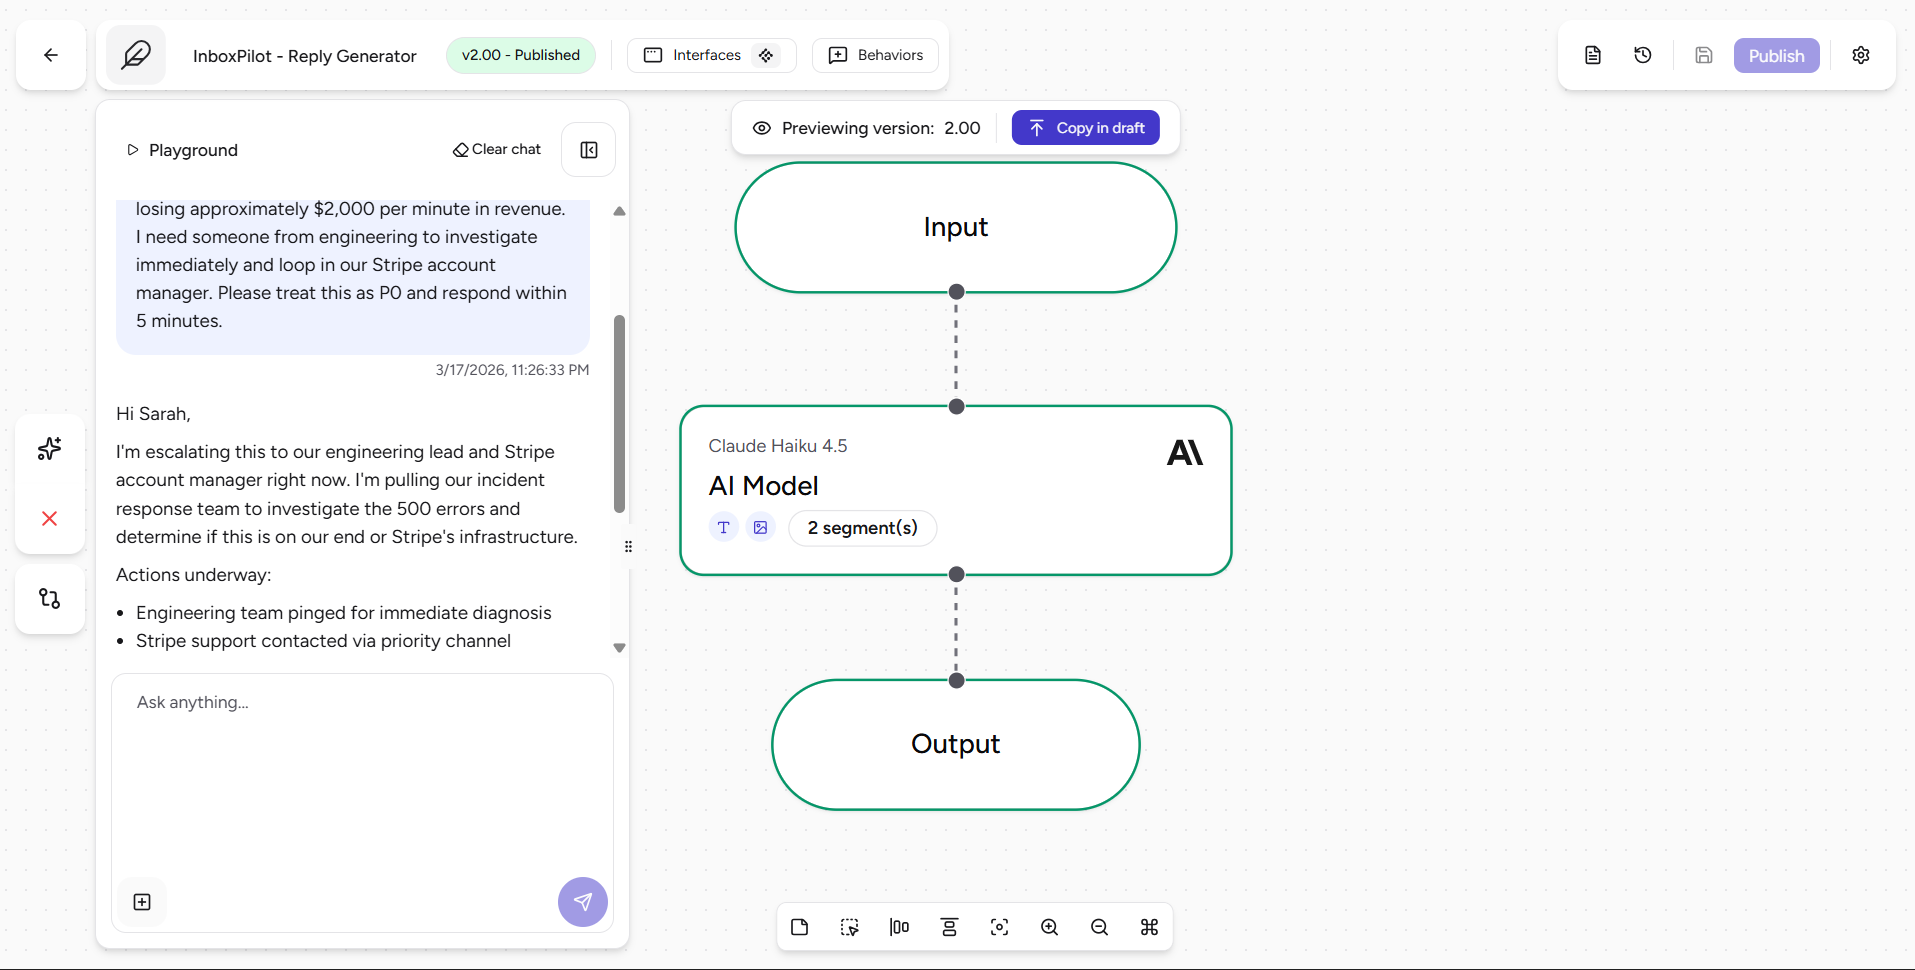The height and width of the screenshot is (970, 1915).
Task: Click the chat scroll down arrow
Action: point(619,648)
